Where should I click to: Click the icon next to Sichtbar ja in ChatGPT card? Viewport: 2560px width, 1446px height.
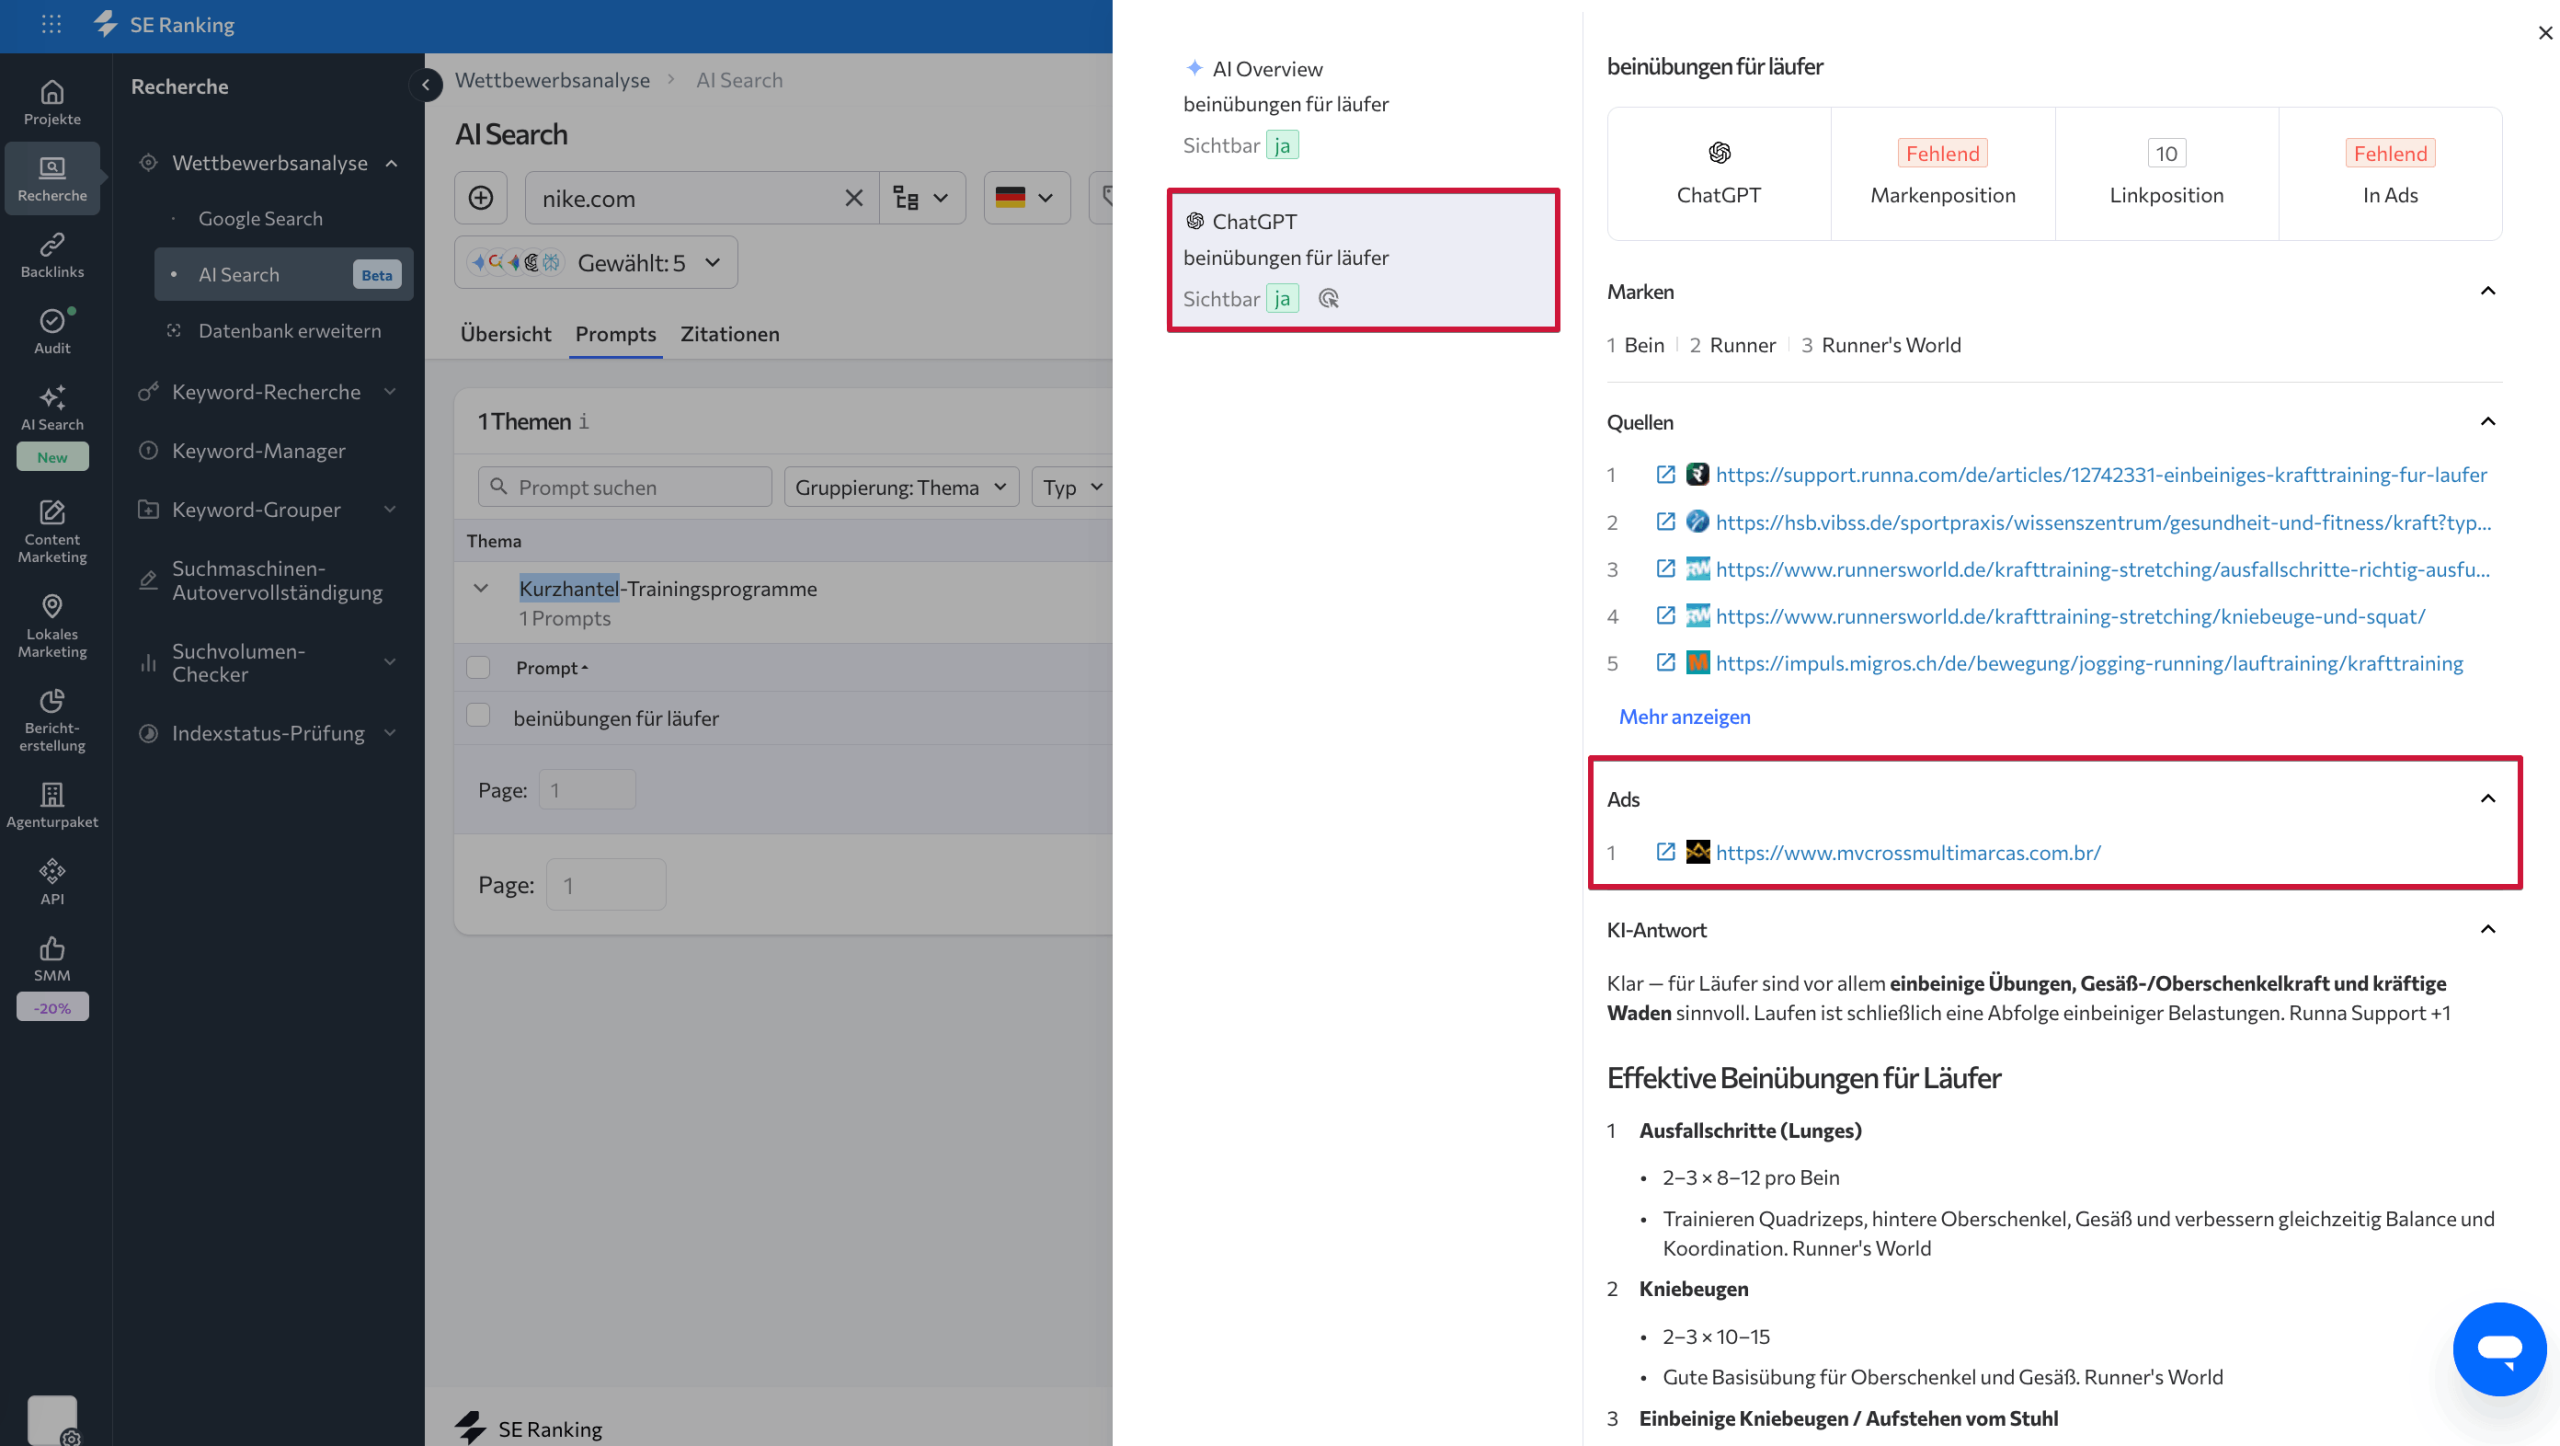[x=1328, y=298]
